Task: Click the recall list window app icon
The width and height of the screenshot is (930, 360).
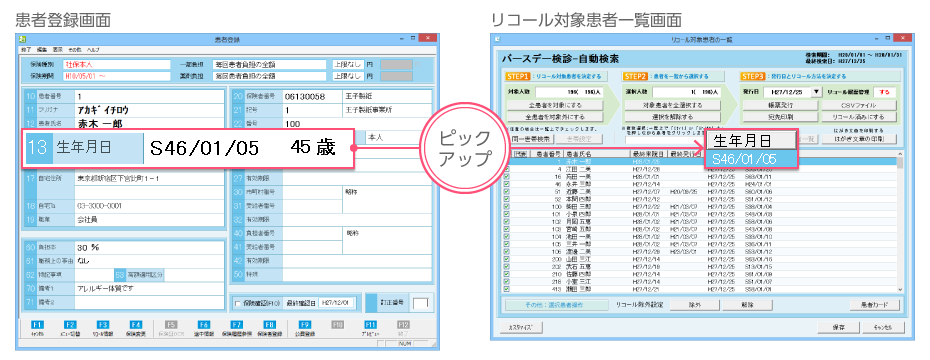Action: coord(498,39)
